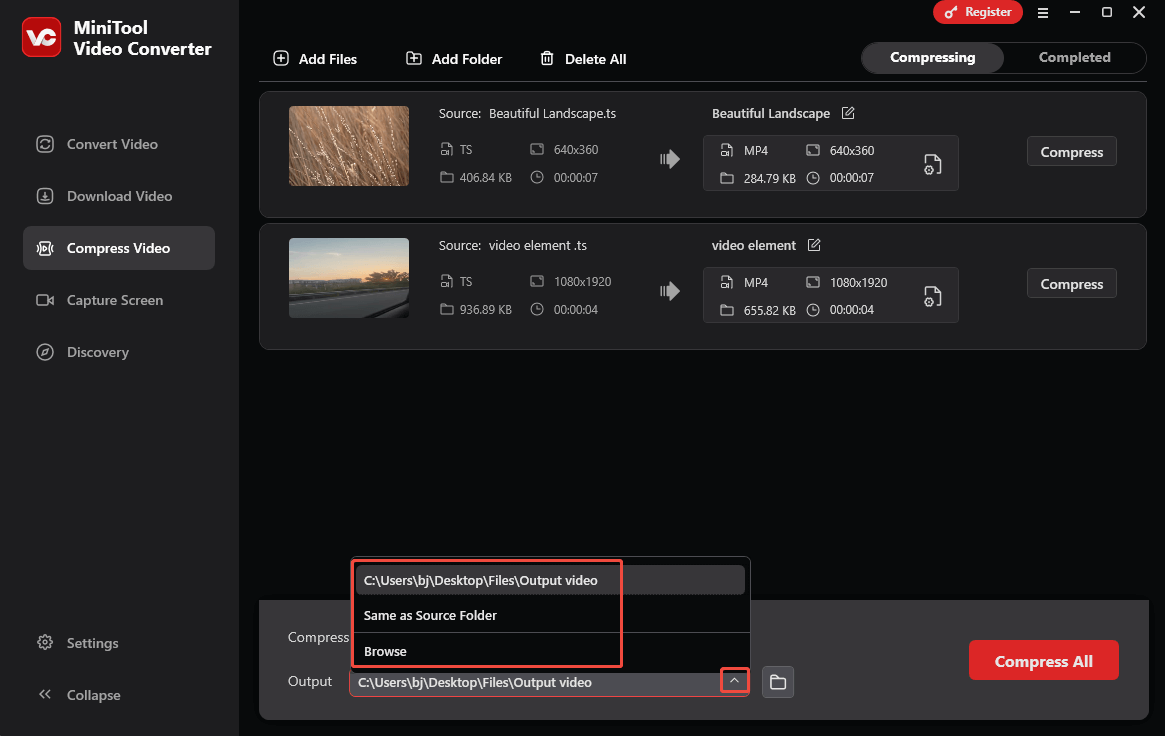Click the Settings gear icon
Viewport: 1165px width, 736px height.
[45, 642]
